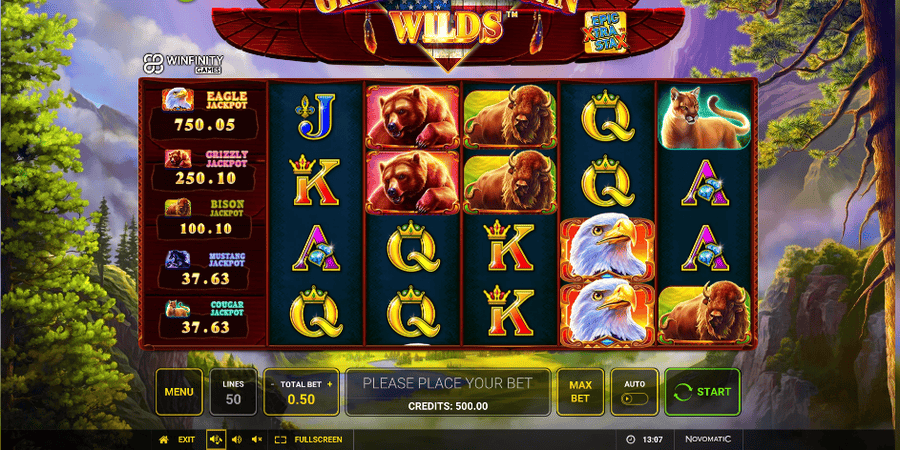Click the Cougar Jackpot icon
Screen dimensions: 900x450
pyautogui.click(x=178, y=309)
